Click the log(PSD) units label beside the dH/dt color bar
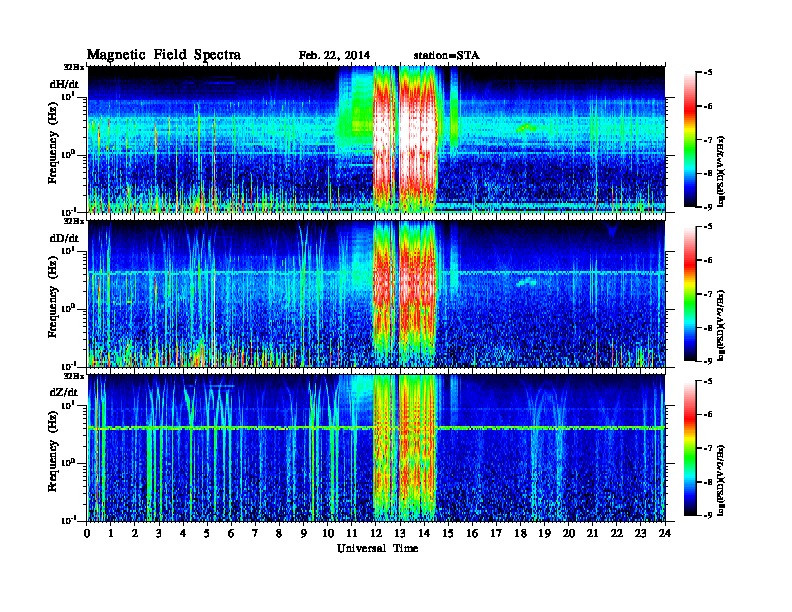Screen dimensions: 792x612 722,170
